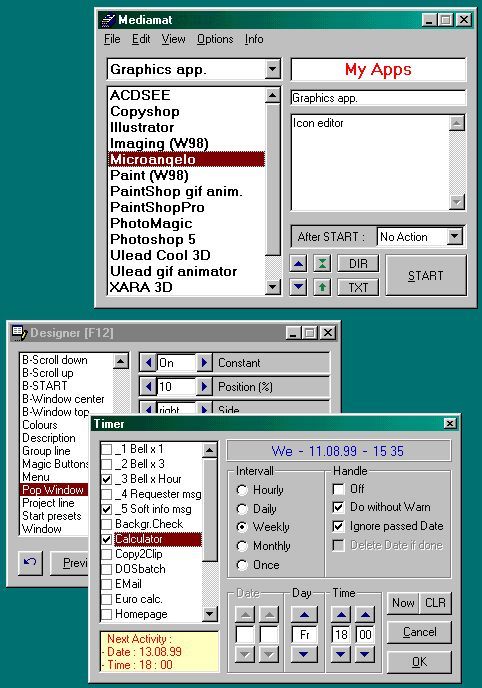482x688 pixels.
Task: Toggle Do without Warn checkbox
Action: 338,507
